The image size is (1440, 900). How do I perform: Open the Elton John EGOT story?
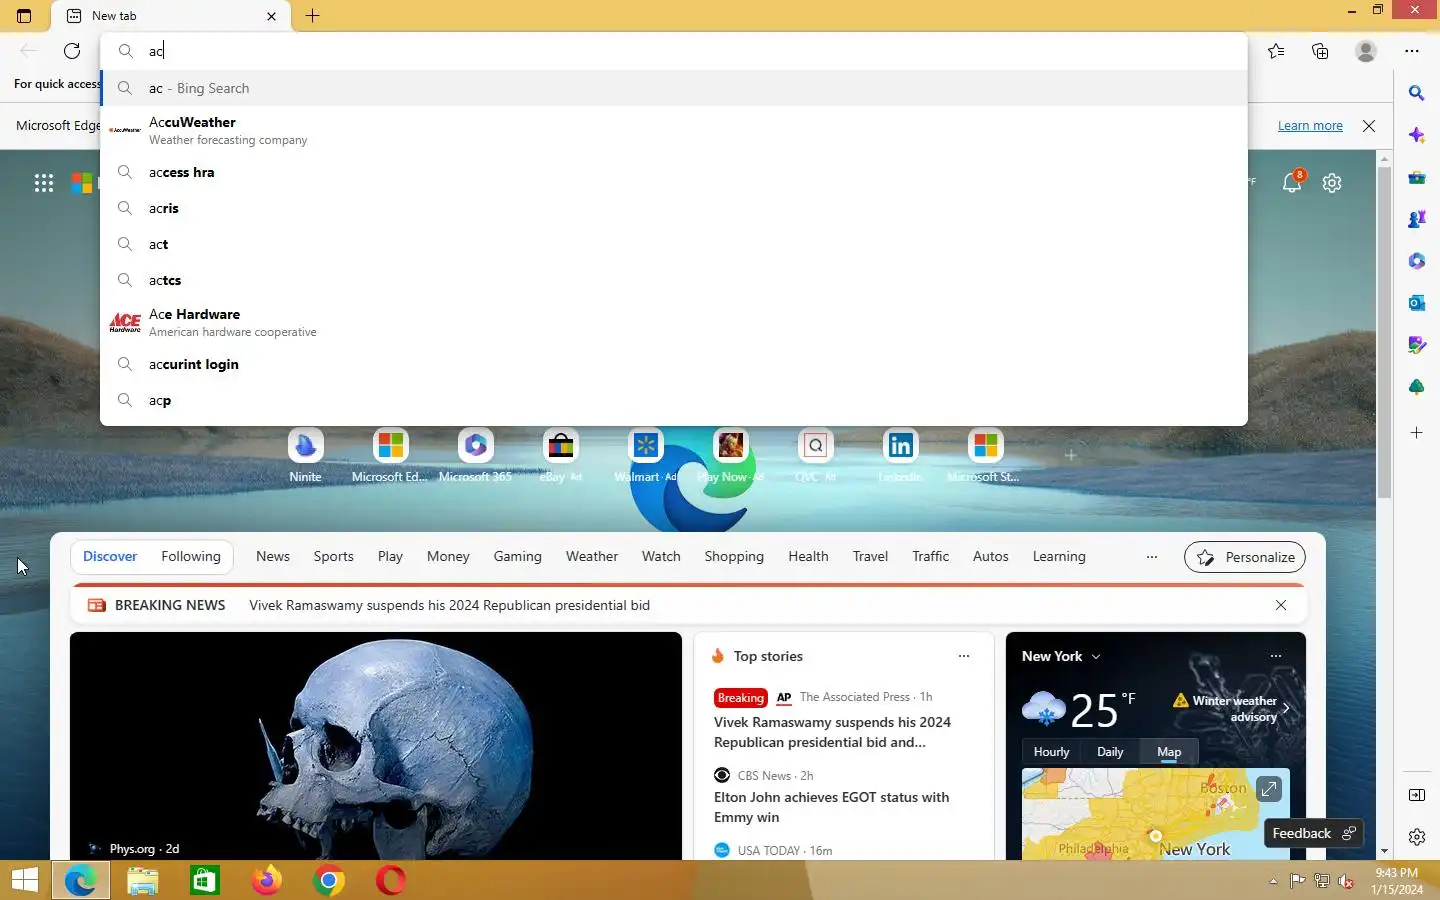pos(831,807)
